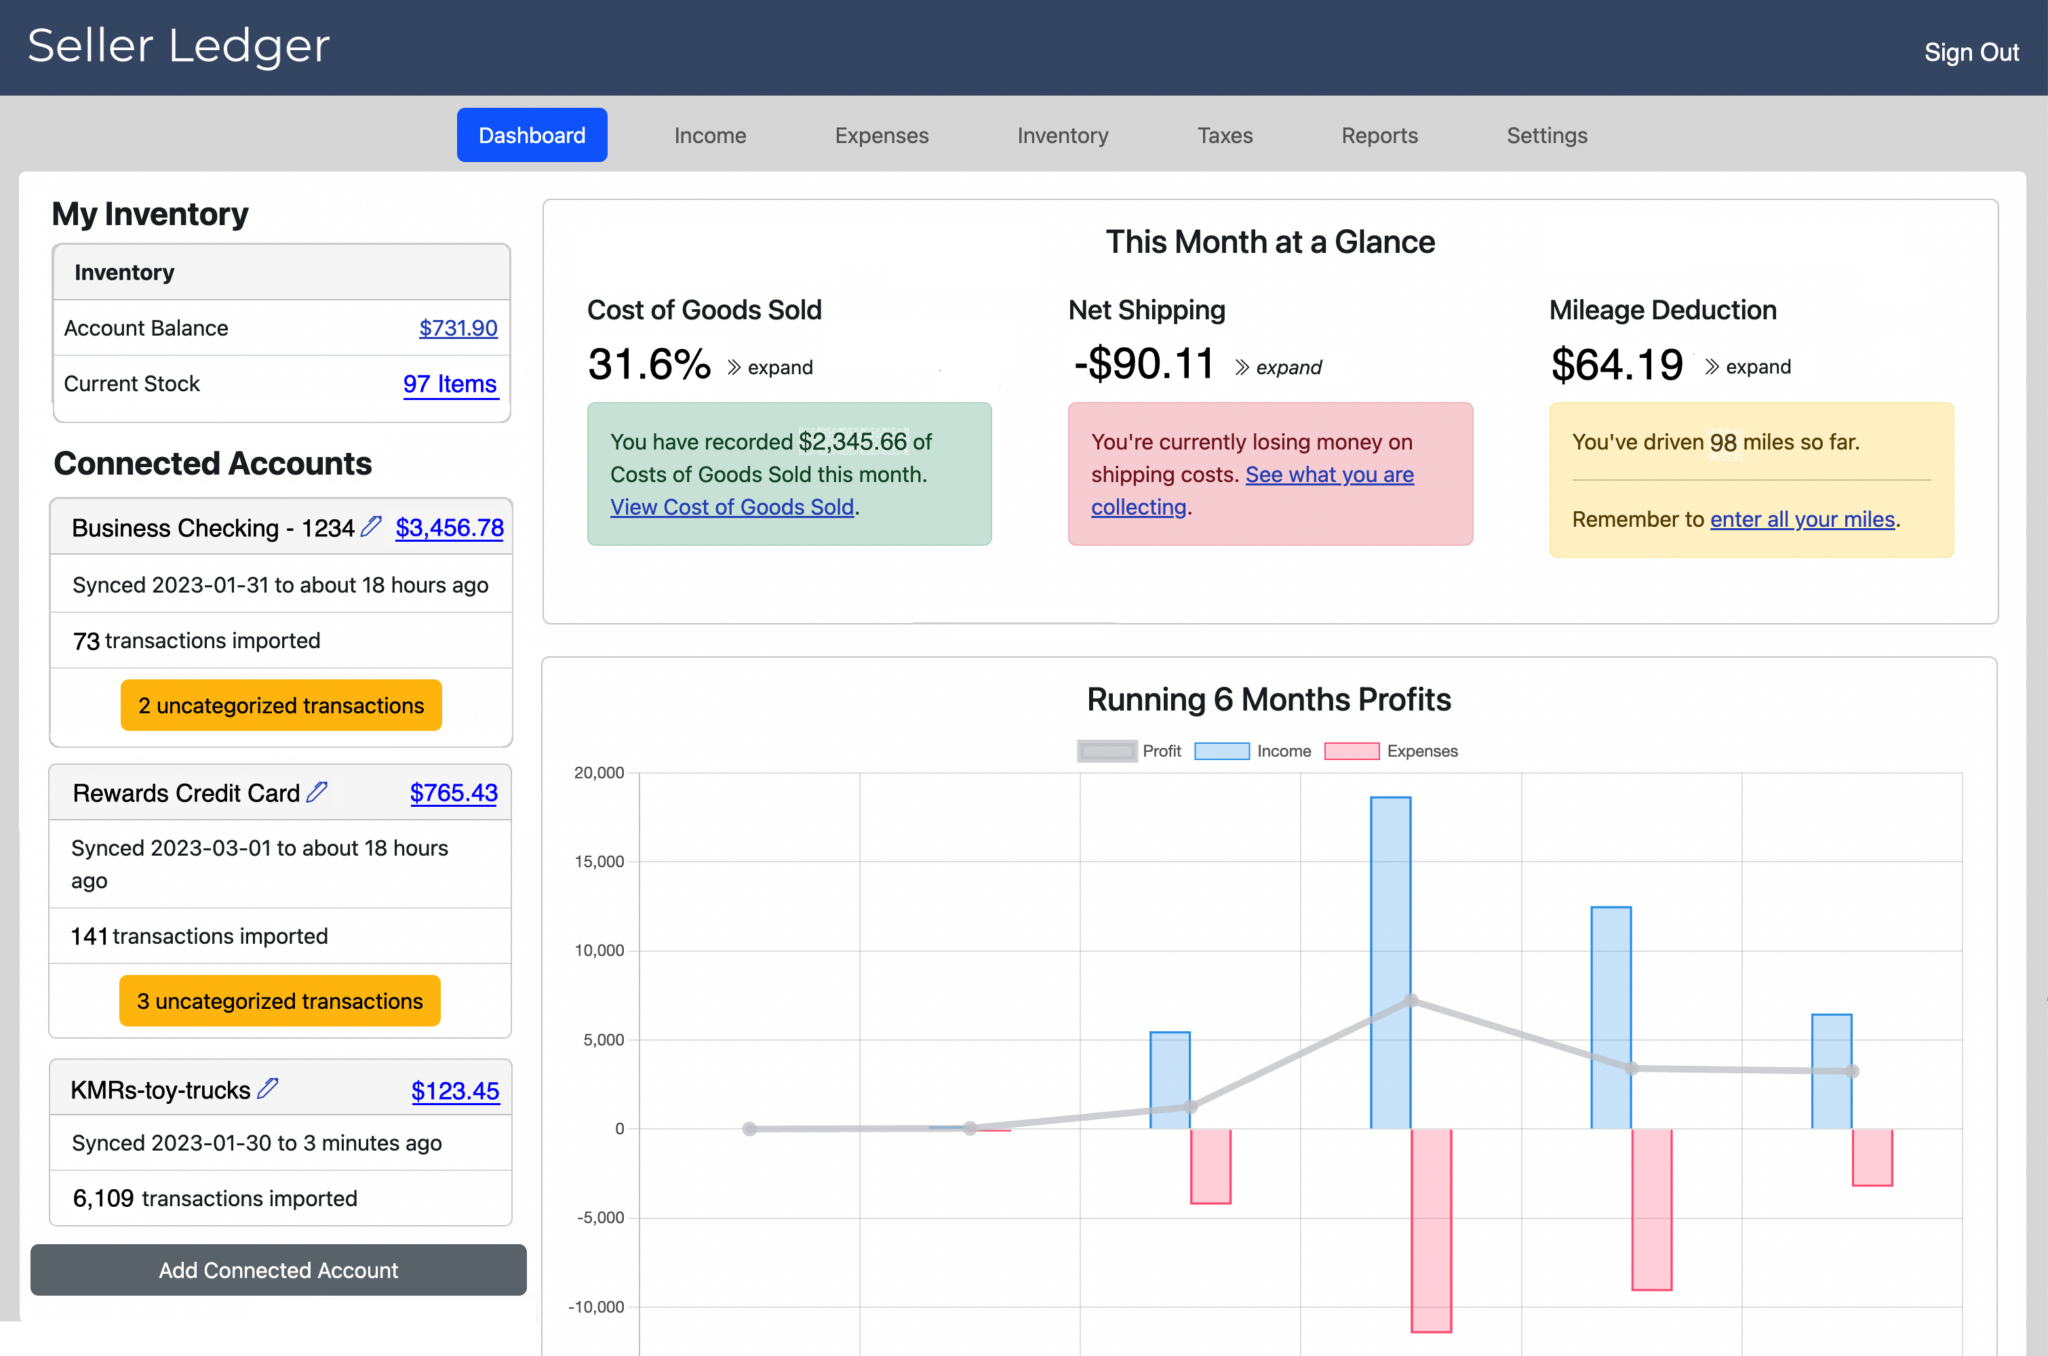The height and width of the screenshot is (1356, 2048).
Task: Toggle Profit line in chart legend
Action: coord(1160,751)
